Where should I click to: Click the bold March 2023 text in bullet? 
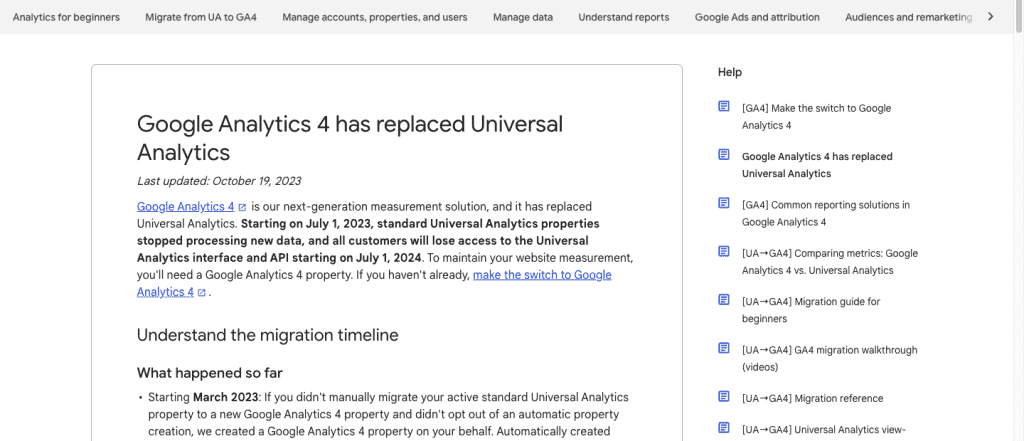point(224,397)
